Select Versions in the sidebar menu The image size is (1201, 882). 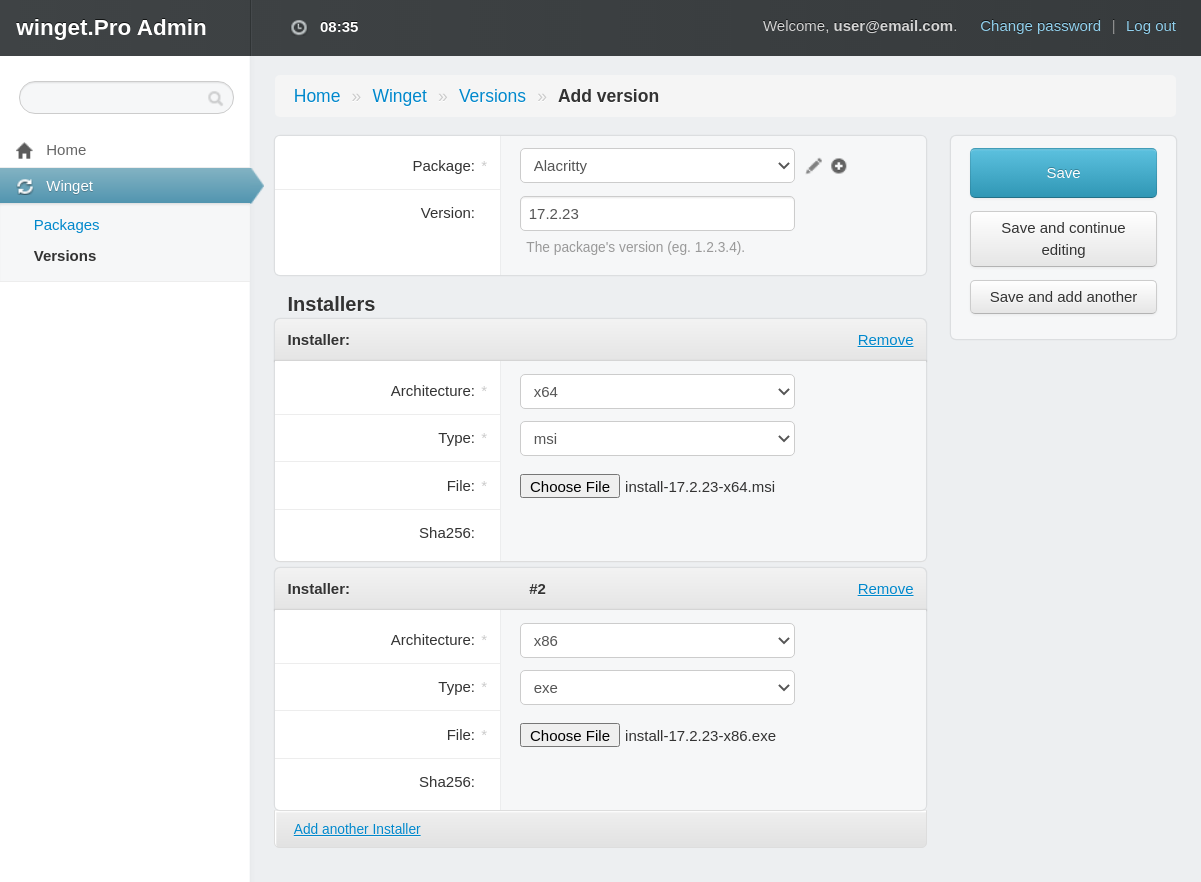click(65, 256)
